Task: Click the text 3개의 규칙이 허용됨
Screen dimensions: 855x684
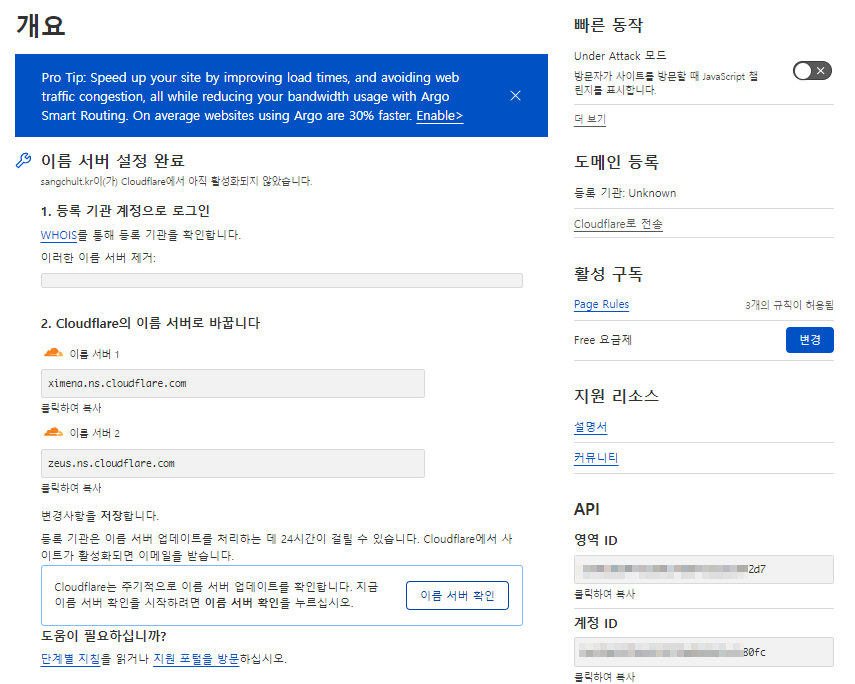Action: 789,305
